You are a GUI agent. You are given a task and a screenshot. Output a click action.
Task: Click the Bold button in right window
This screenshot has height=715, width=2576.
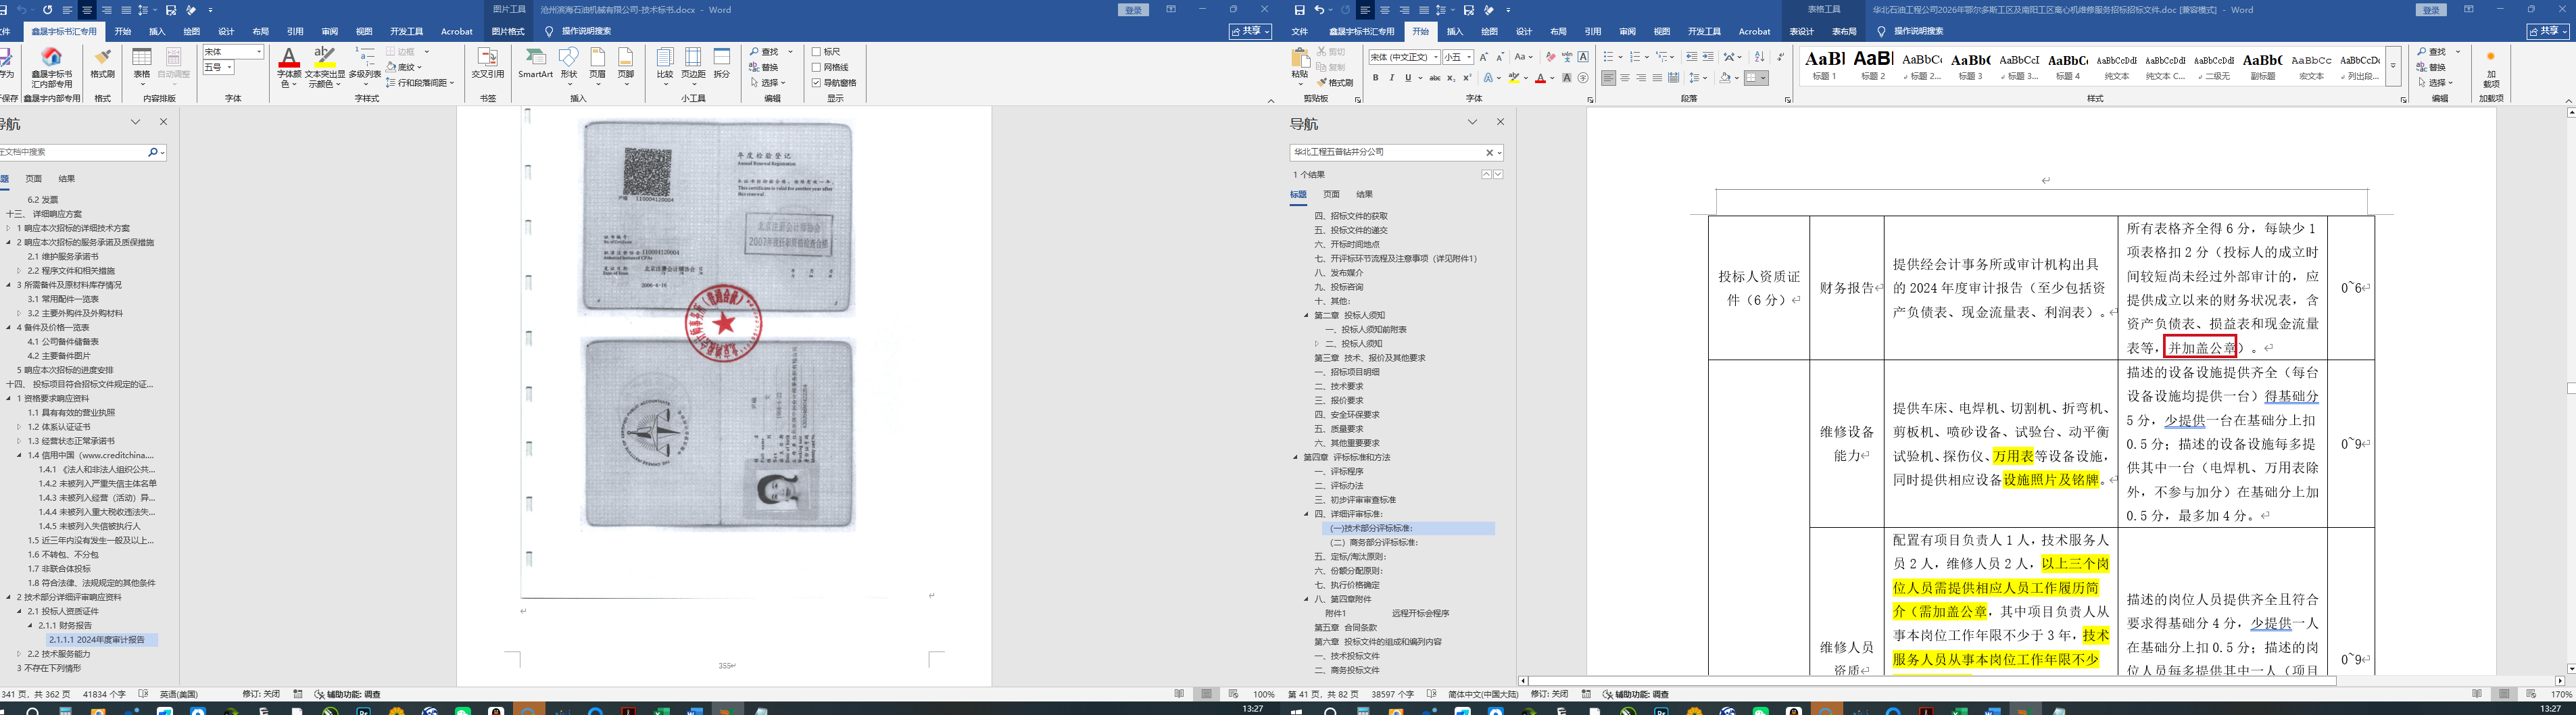pyautogui.click(x=1375, y=77)
